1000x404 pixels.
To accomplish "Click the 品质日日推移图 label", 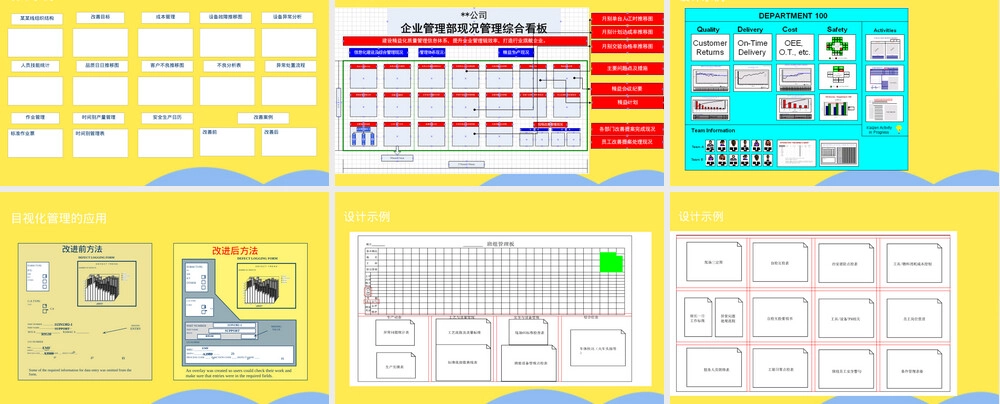I will pos(102,66).
